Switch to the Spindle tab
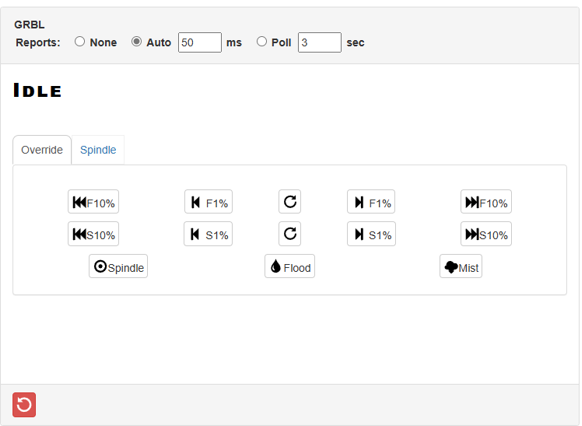 point(98,150)
